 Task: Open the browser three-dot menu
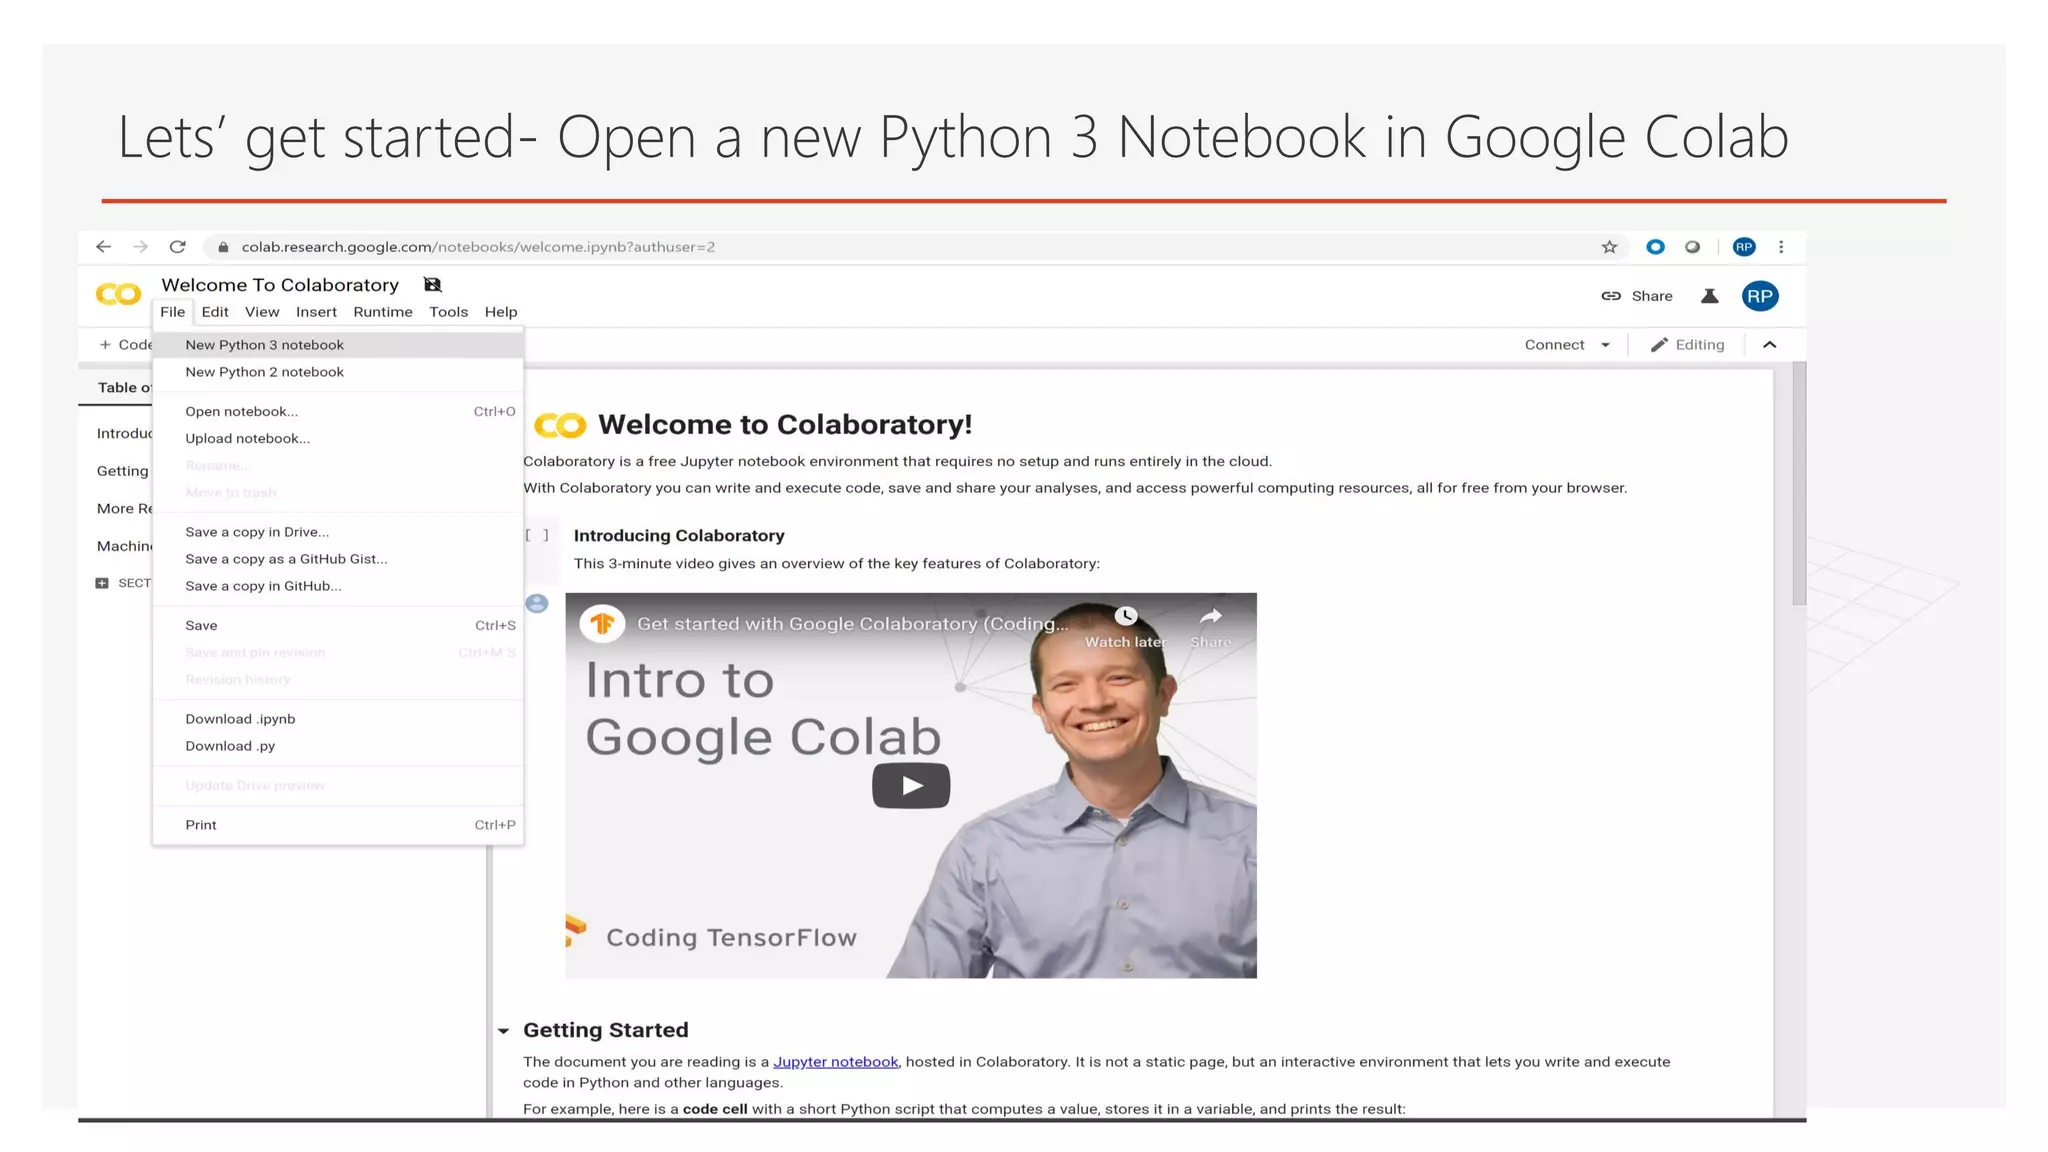click(1781, 247)
